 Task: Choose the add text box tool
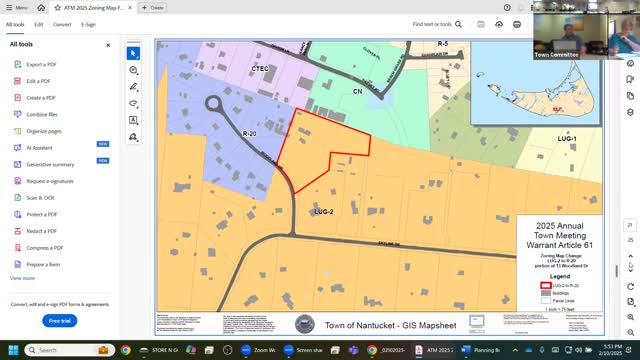pos(133,120)
